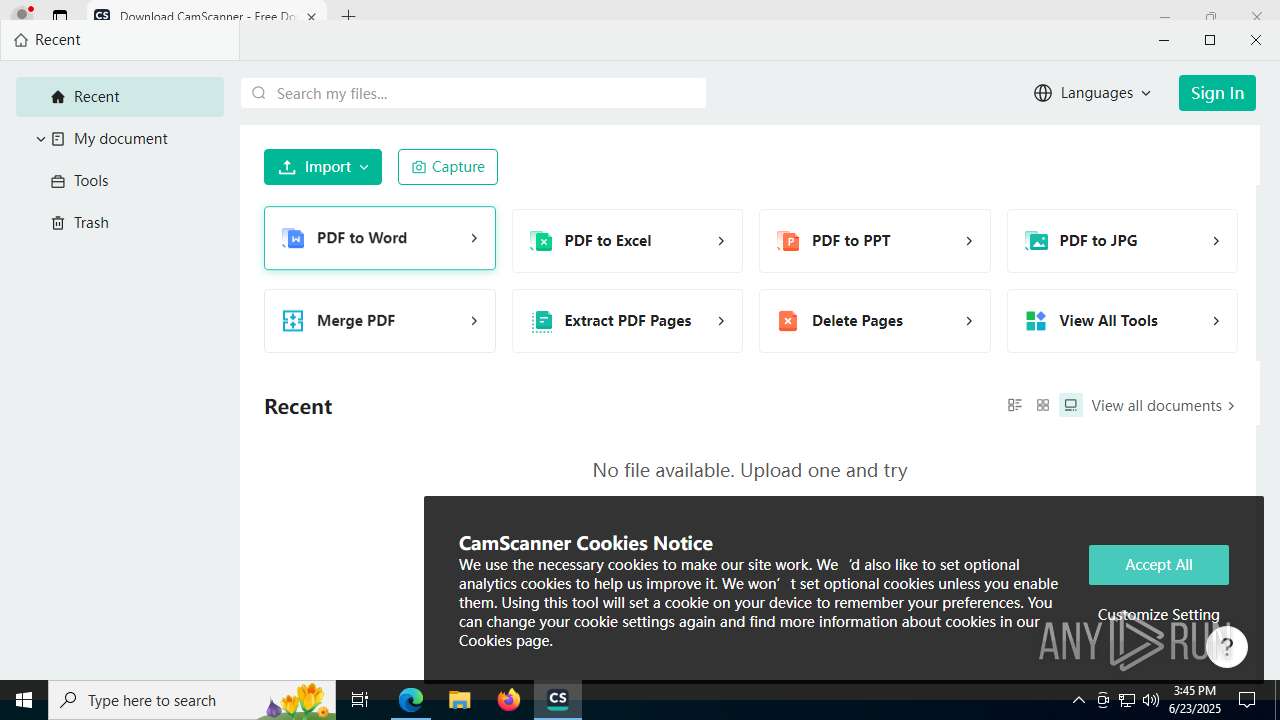Viewport: 1280px width, 720px height.
Task: Click chevron on Merge PDF card
Action: (x=474, y=321)
